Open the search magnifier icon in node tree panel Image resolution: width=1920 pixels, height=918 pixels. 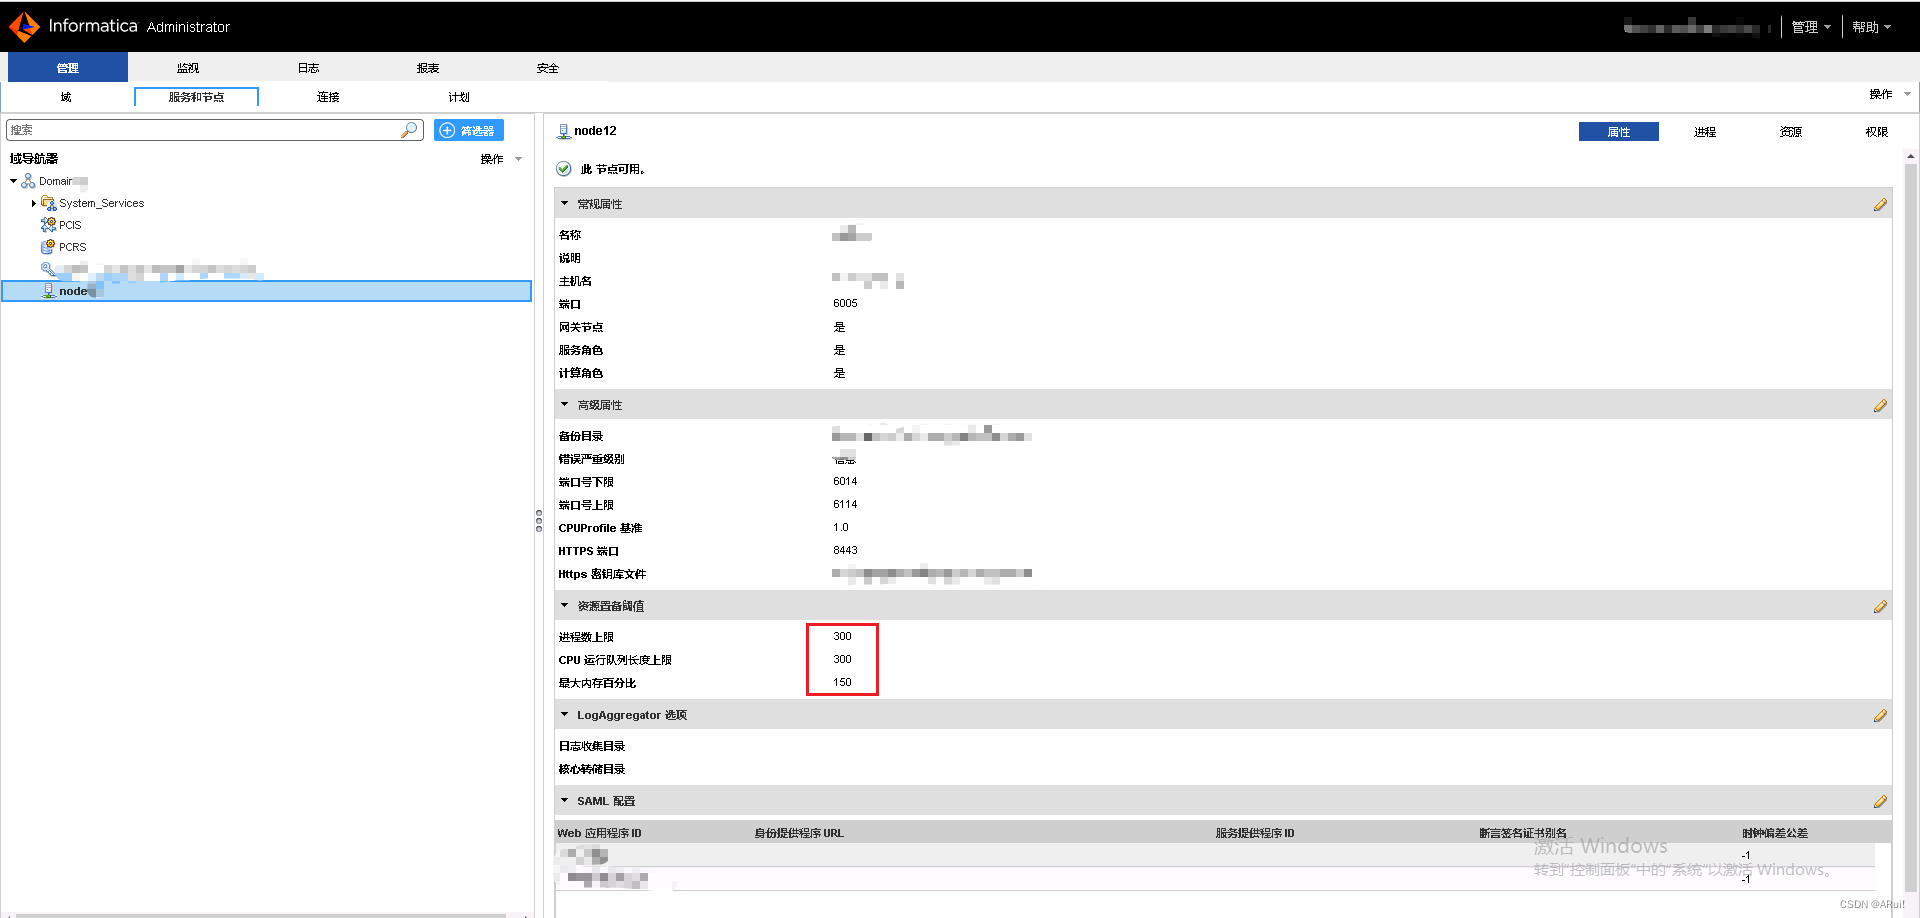click(409, 129)
